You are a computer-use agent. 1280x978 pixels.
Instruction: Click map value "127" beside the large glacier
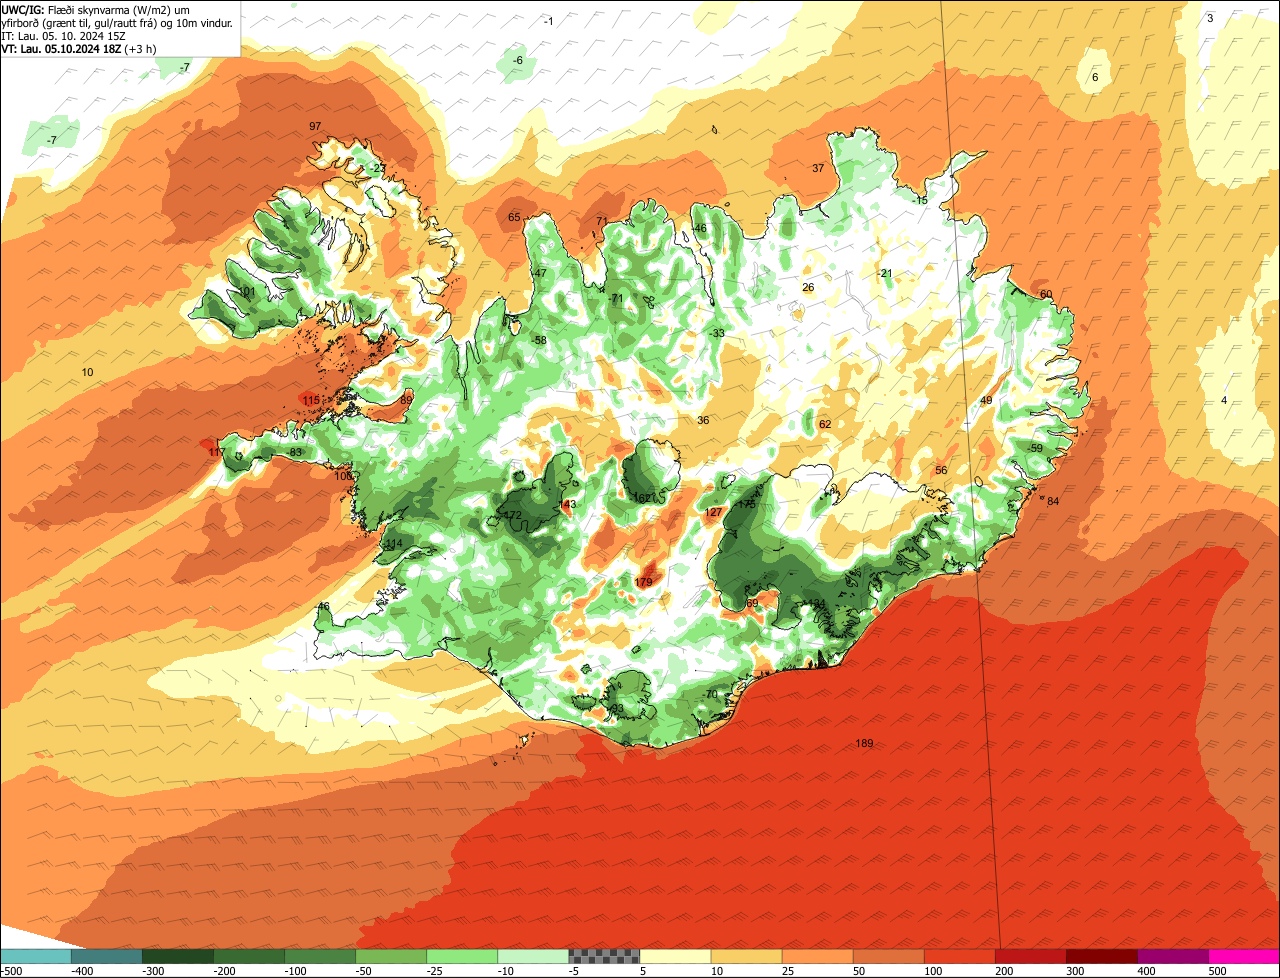713,512
